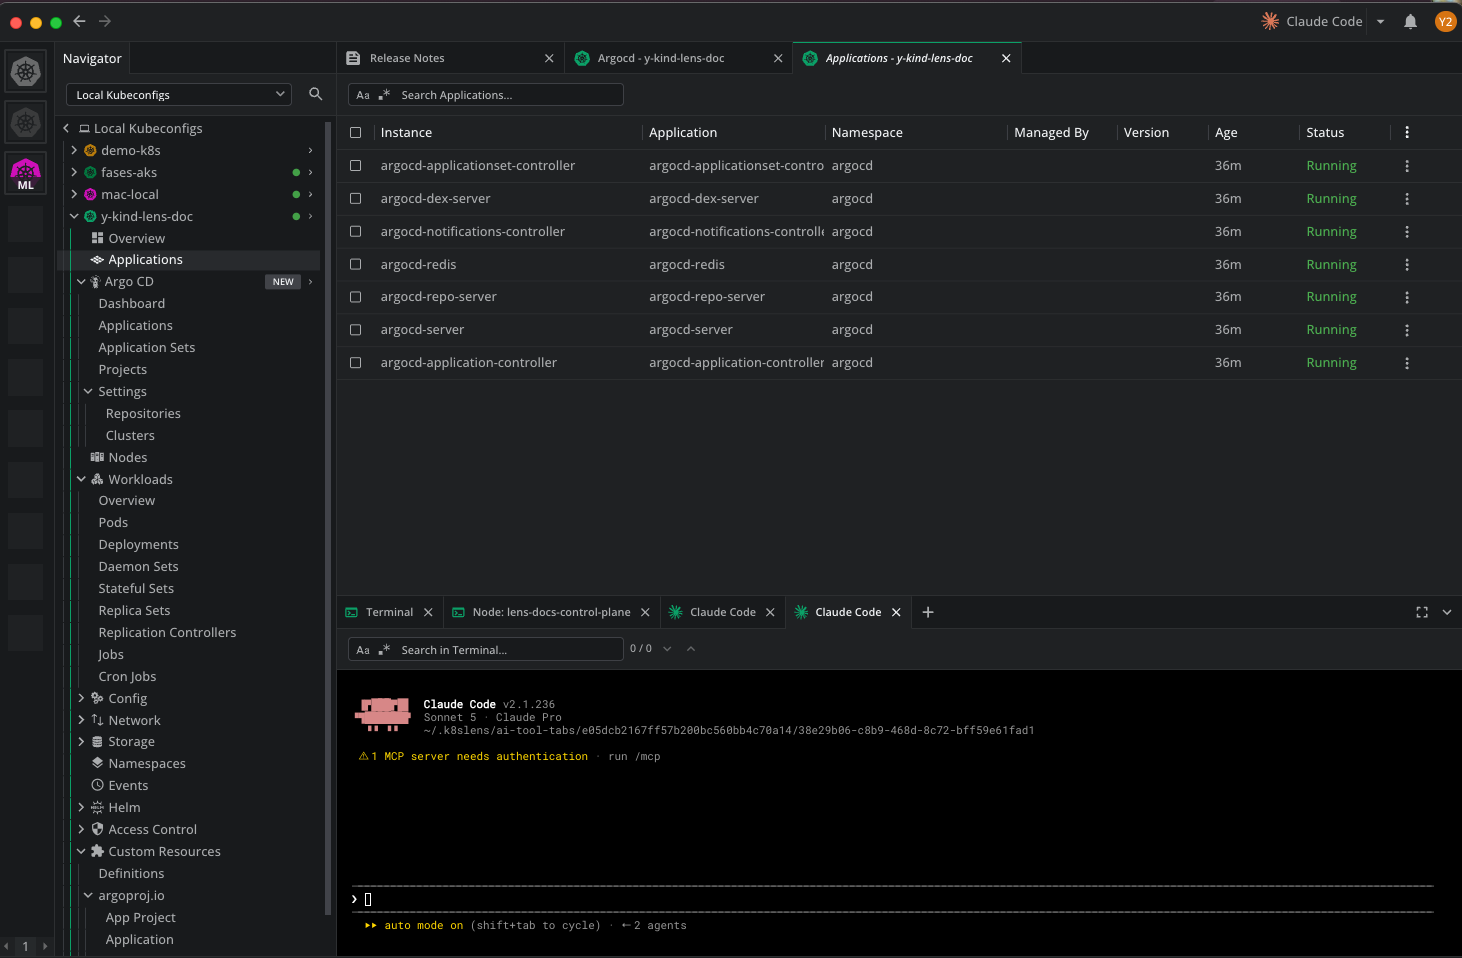Open table column options menu in header

(x=1407, y=132)
